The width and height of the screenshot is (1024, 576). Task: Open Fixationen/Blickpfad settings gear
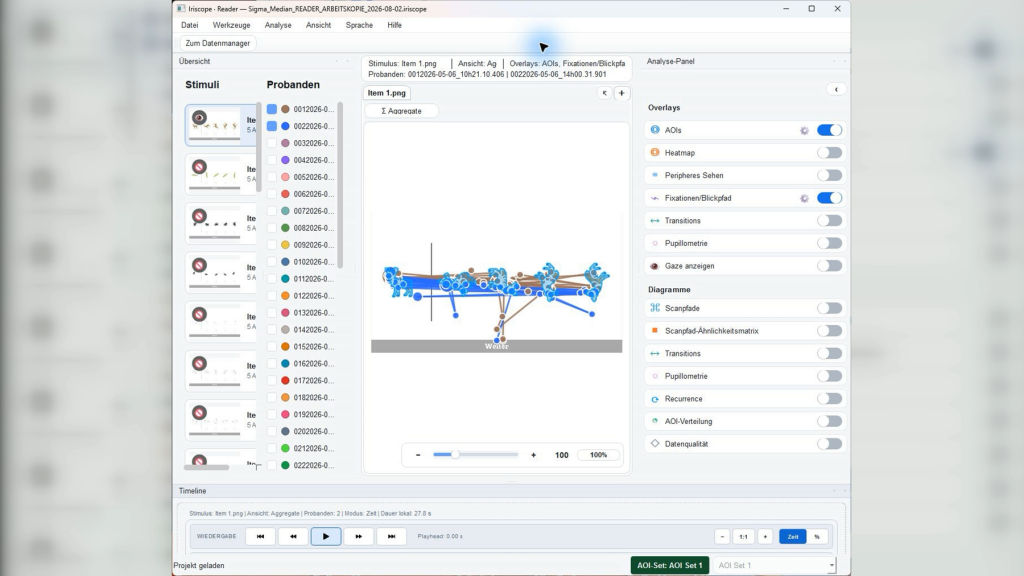pos(804,199)
